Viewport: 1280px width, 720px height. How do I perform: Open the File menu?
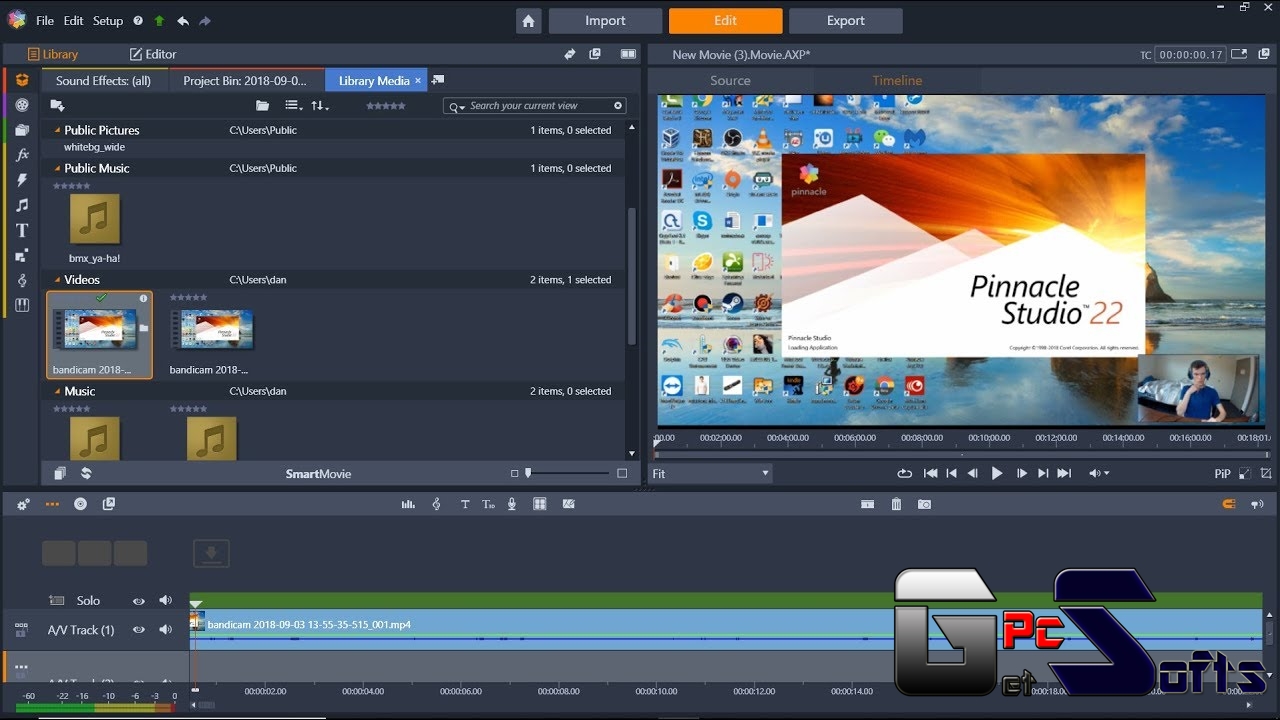[x=45, y=20]
